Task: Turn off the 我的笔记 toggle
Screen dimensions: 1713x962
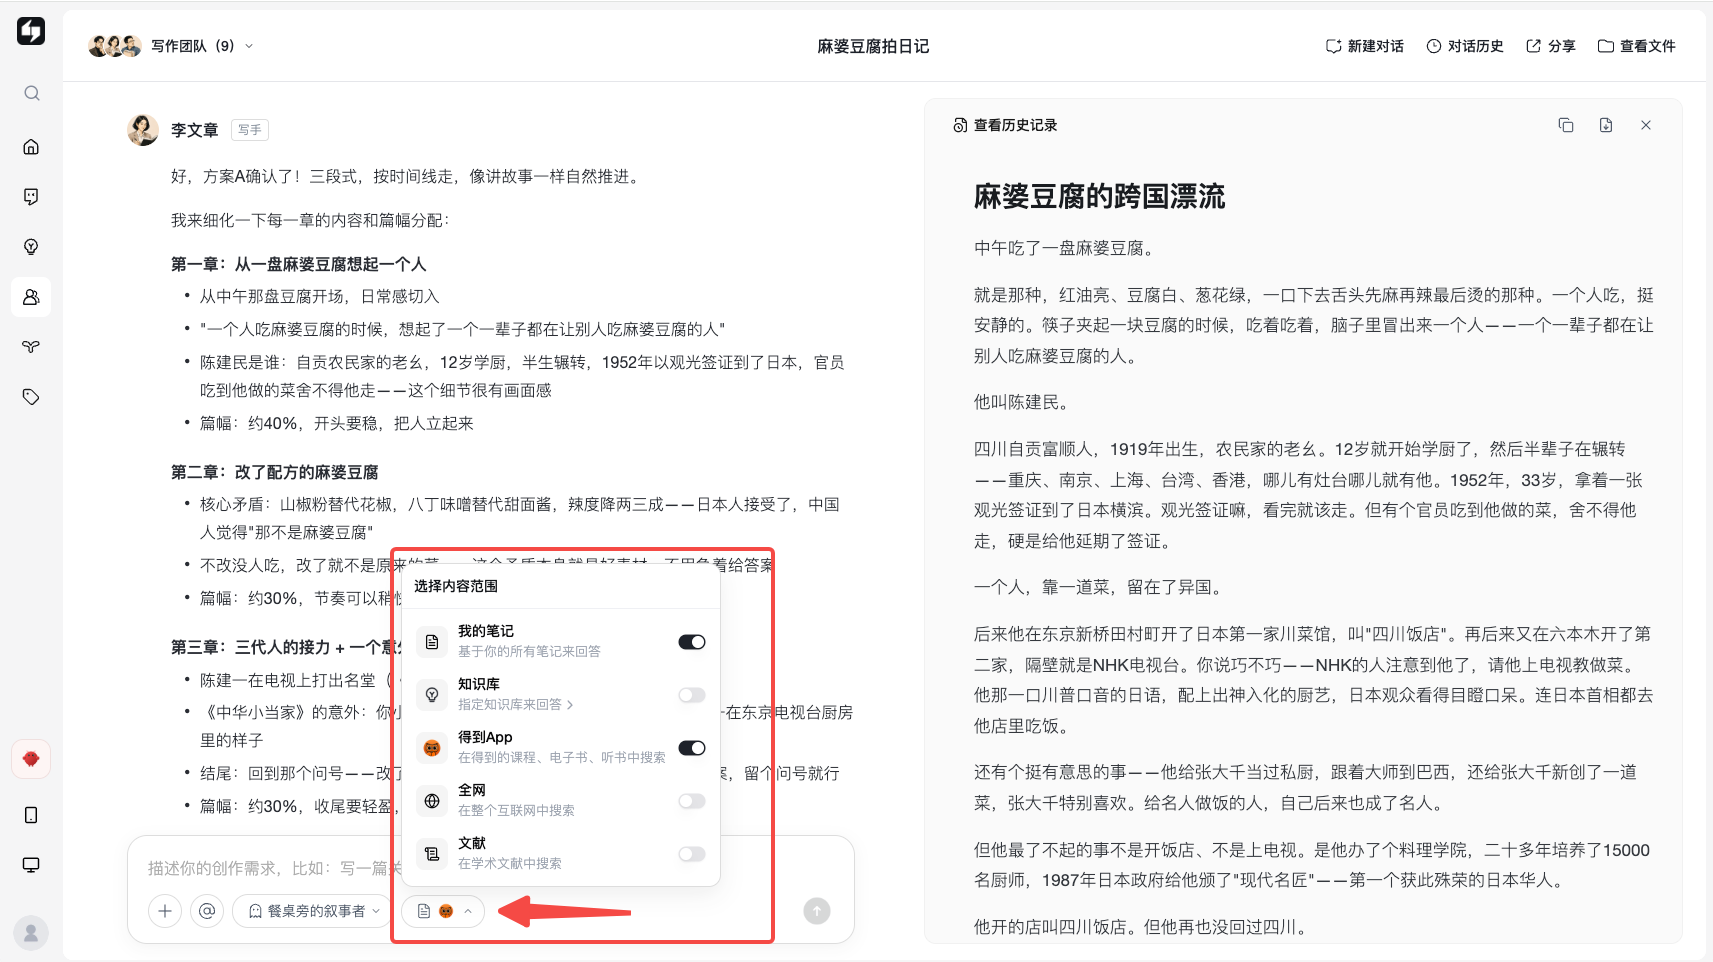Action: pos(692,642)
